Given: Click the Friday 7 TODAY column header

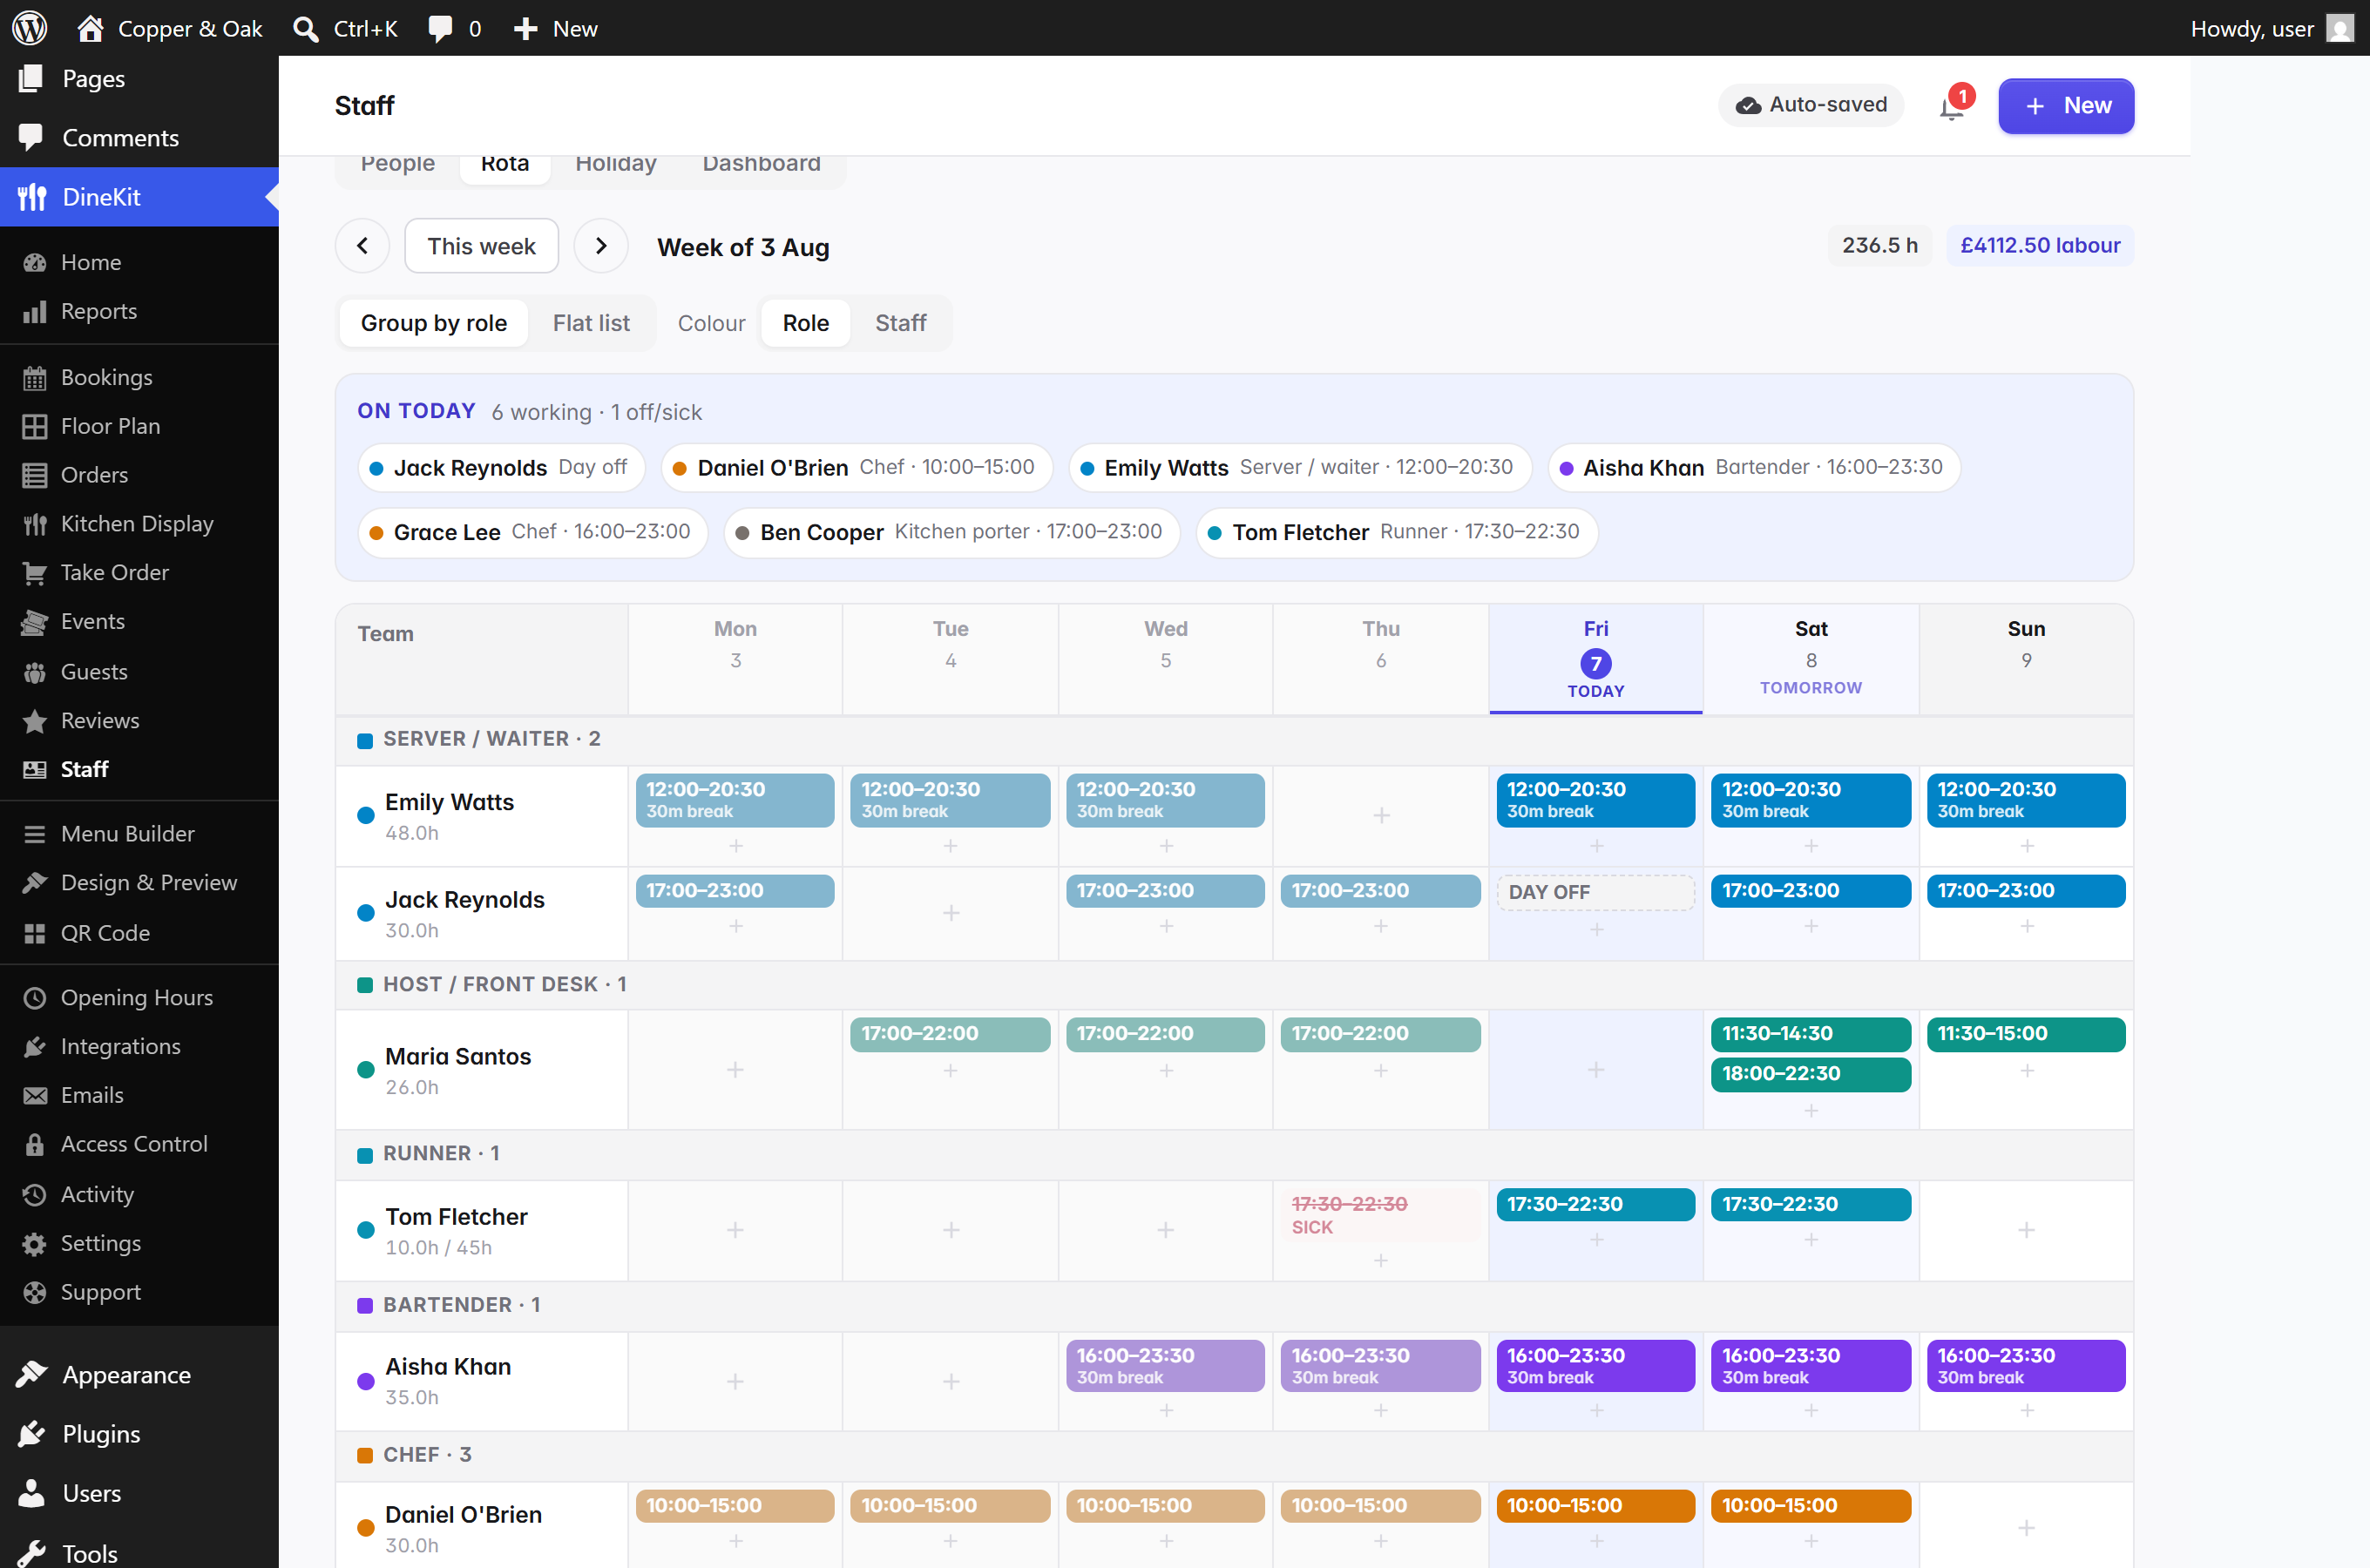Looking at the screenshot, I should coord(1595,659).
